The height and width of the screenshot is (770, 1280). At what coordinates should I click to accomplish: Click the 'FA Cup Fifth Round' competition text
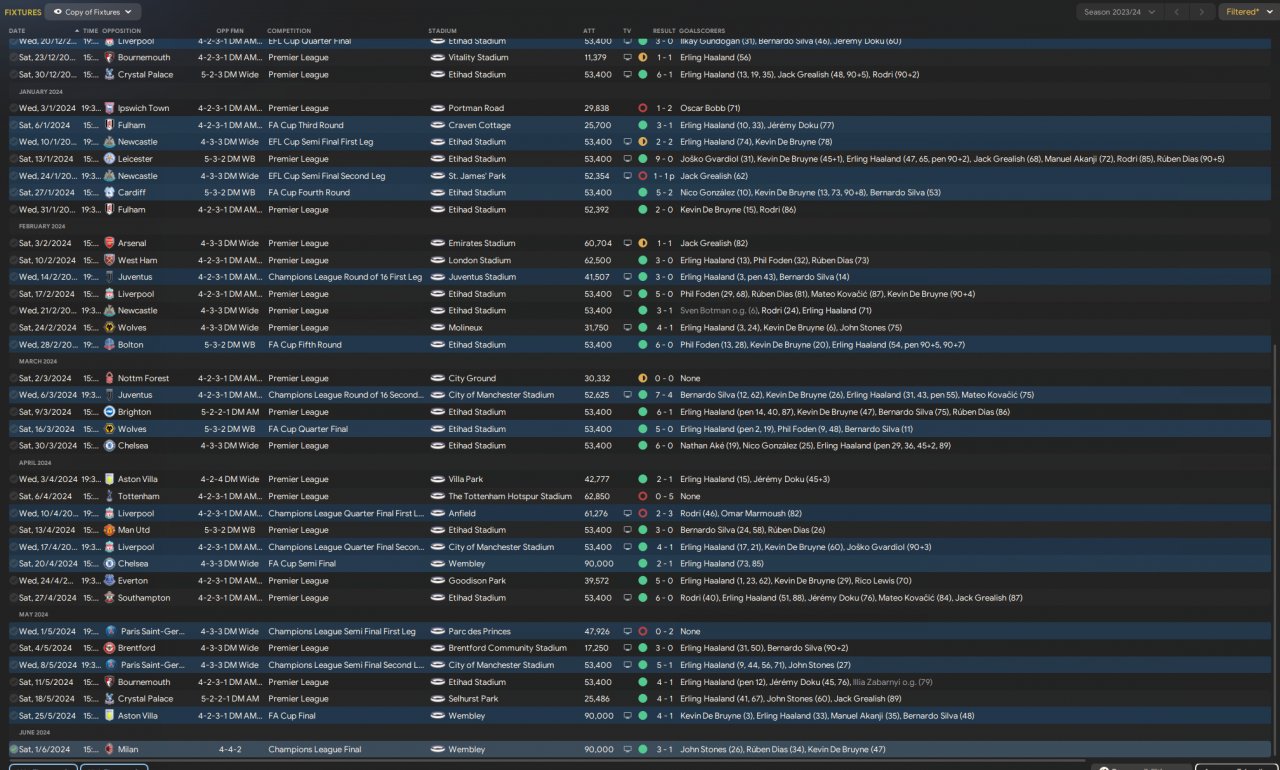click(x=305, y=345)
